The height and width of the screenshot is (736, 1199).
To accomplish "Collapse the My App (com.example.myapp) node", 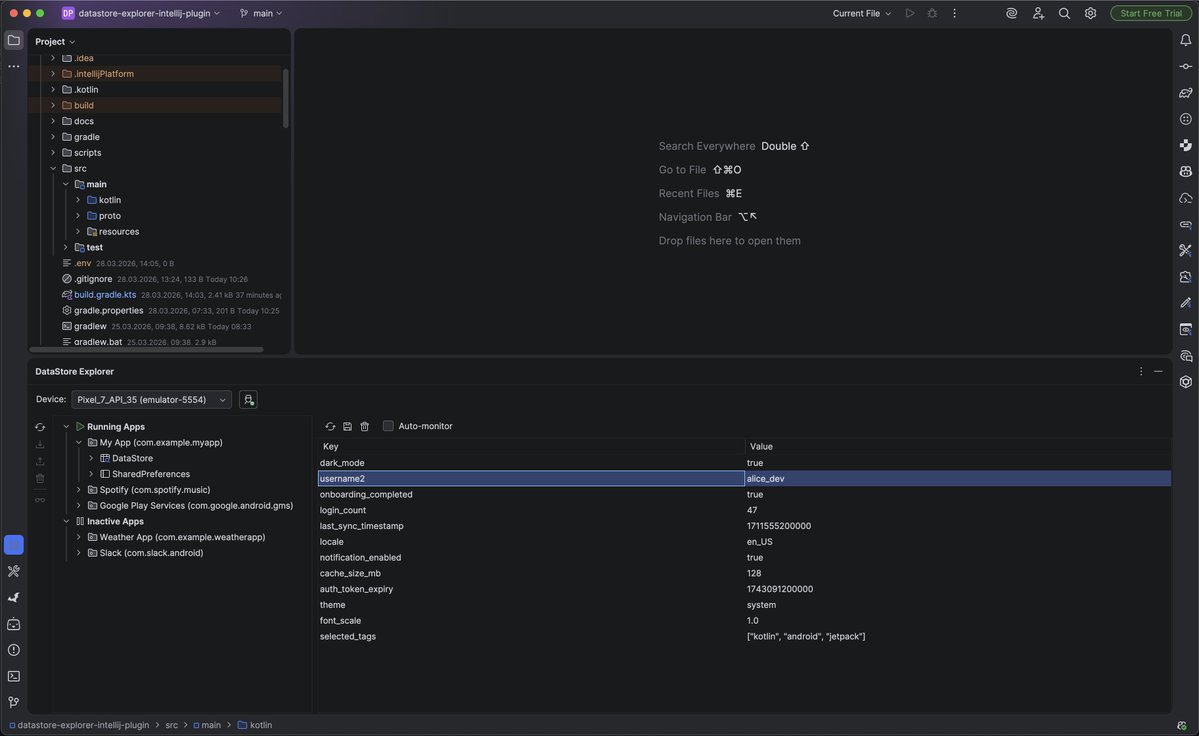I will [79, 443].
